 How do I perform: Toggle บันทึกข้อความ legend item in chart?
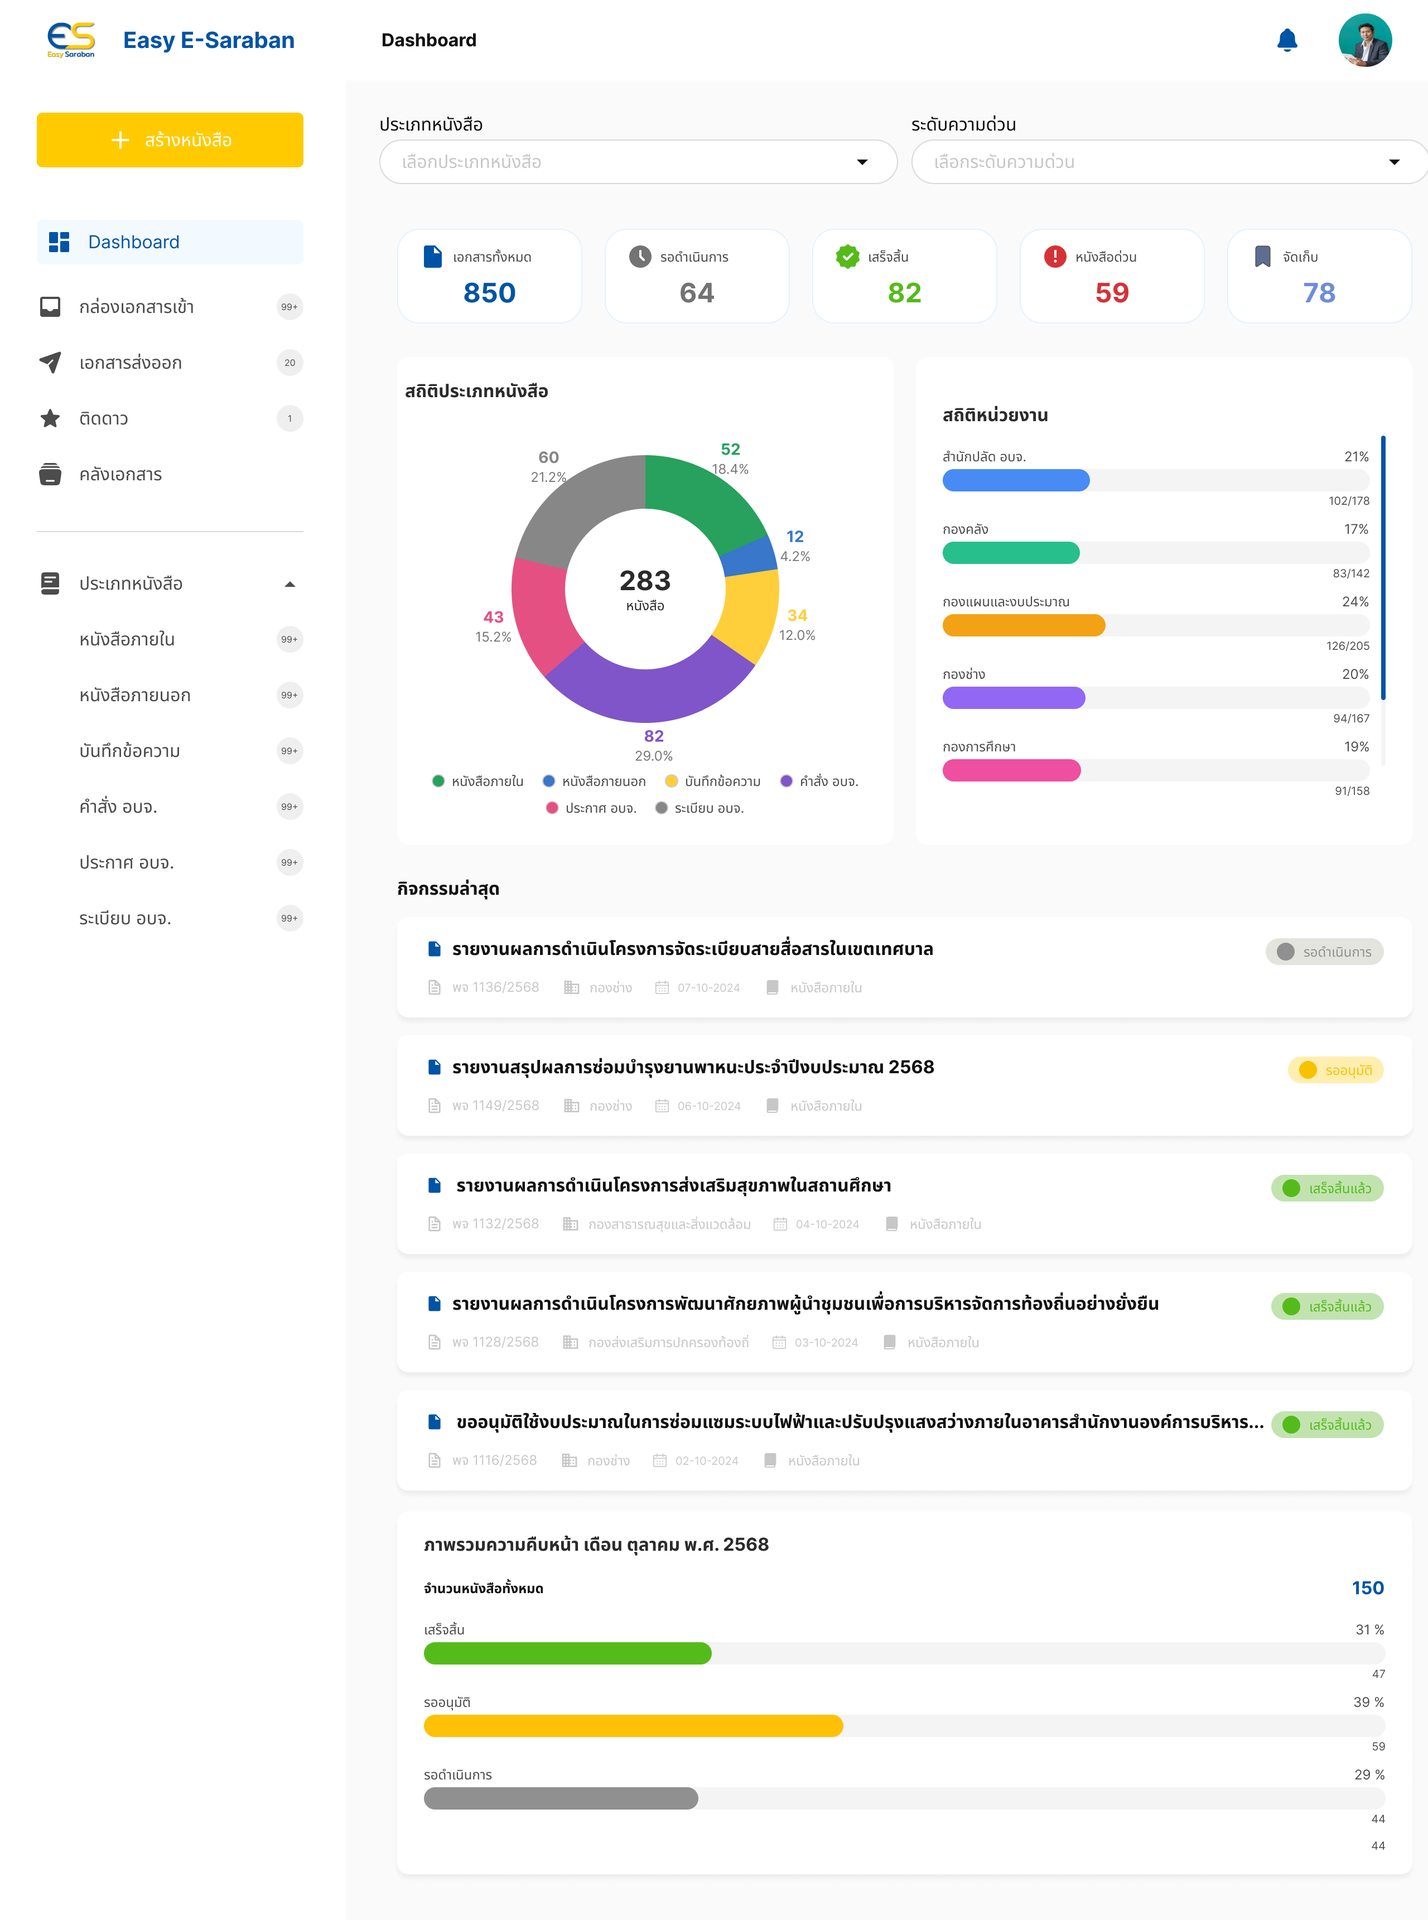pos(713,781)
